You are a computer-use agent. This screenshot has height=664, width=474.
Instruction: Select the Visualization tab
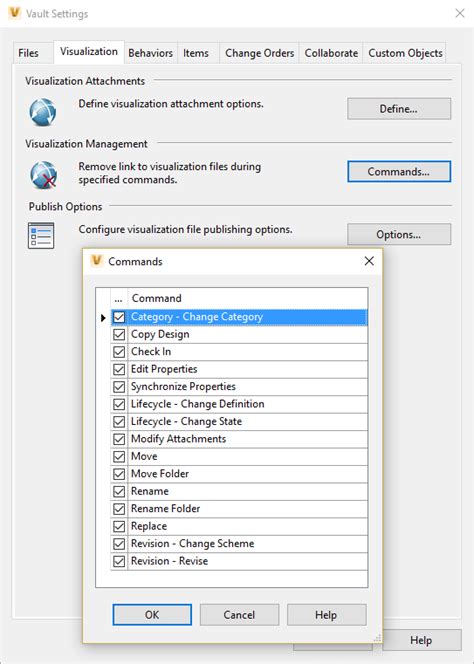tap(89, 52)
